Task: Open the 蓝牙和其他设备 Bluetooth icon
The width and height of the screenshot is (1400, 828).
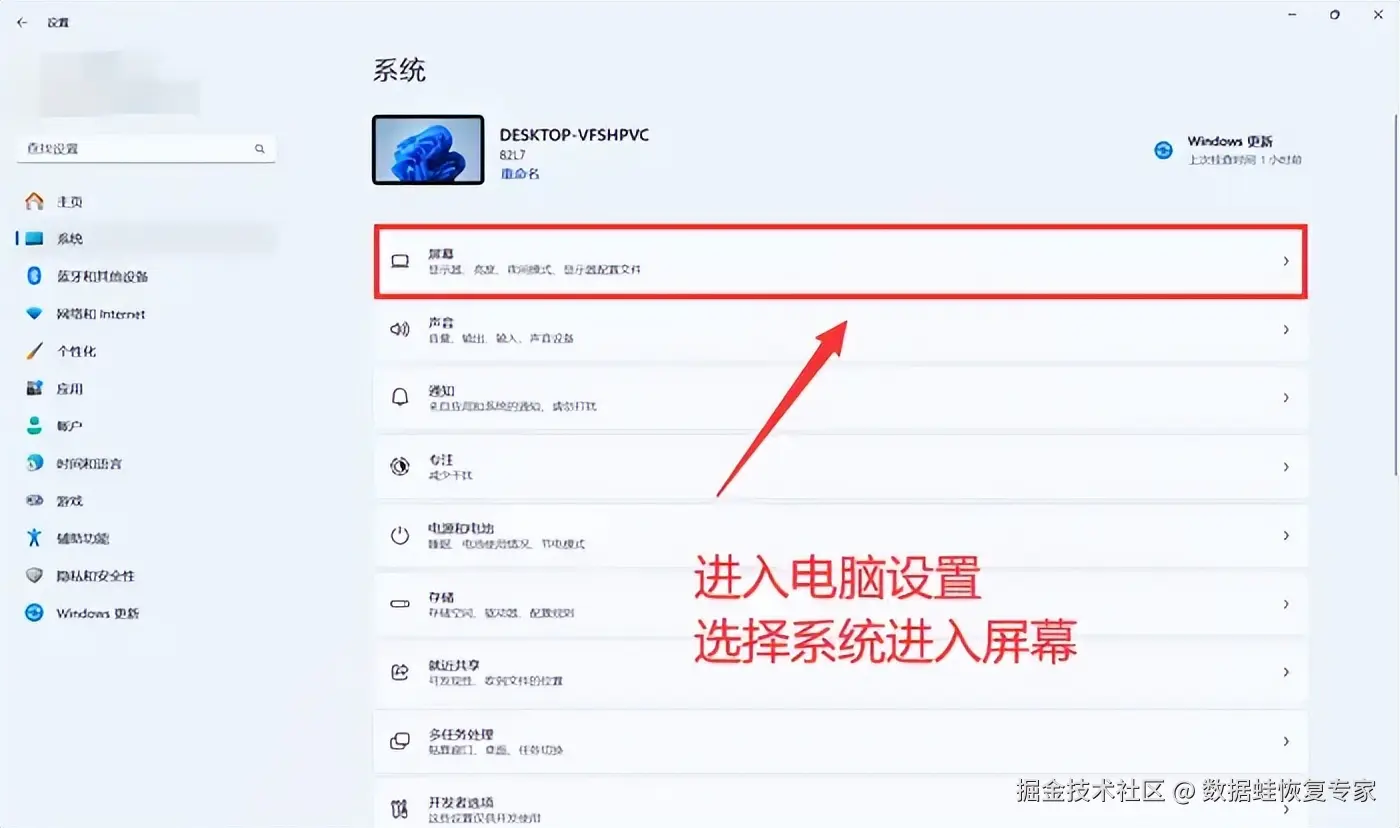Action: pyautogui.click(x=34, y=276)
